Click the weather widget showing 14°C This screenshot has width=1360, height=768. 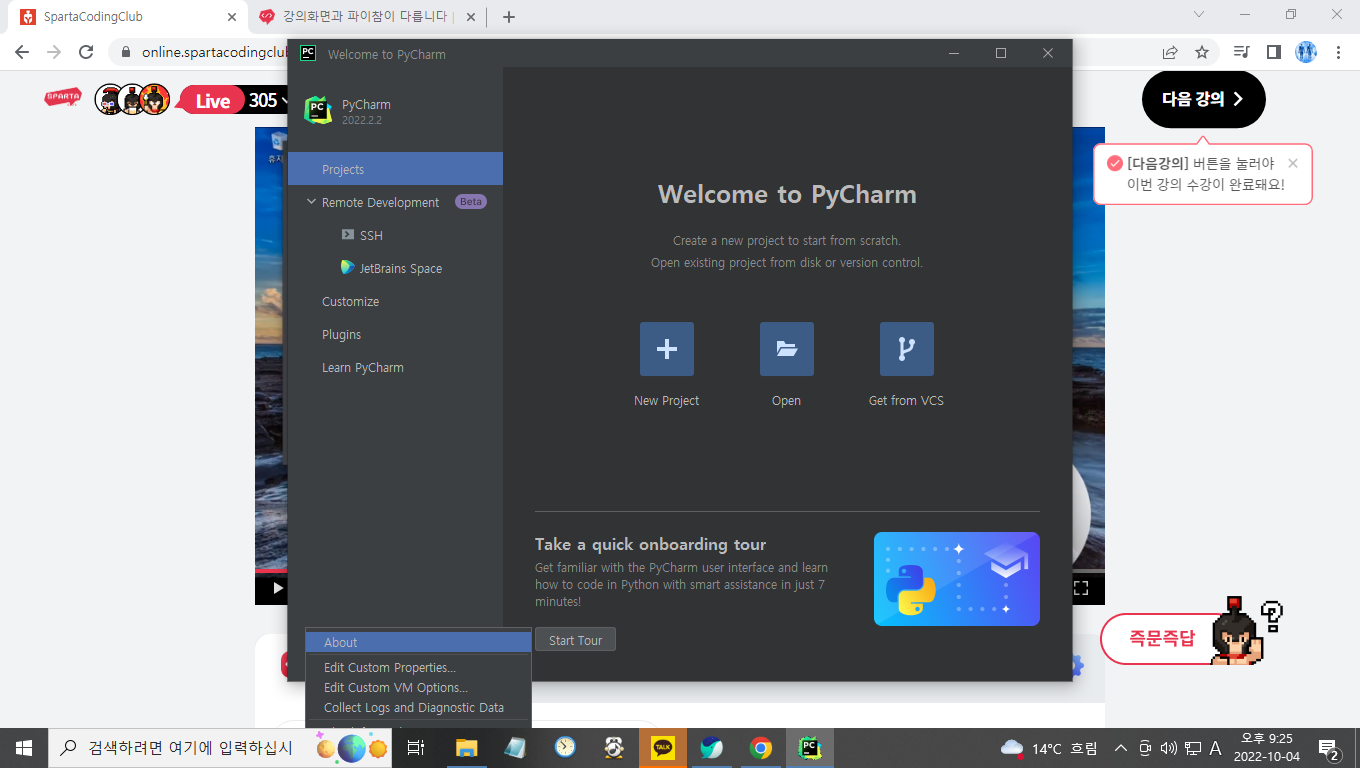(x=1048, y=748)
